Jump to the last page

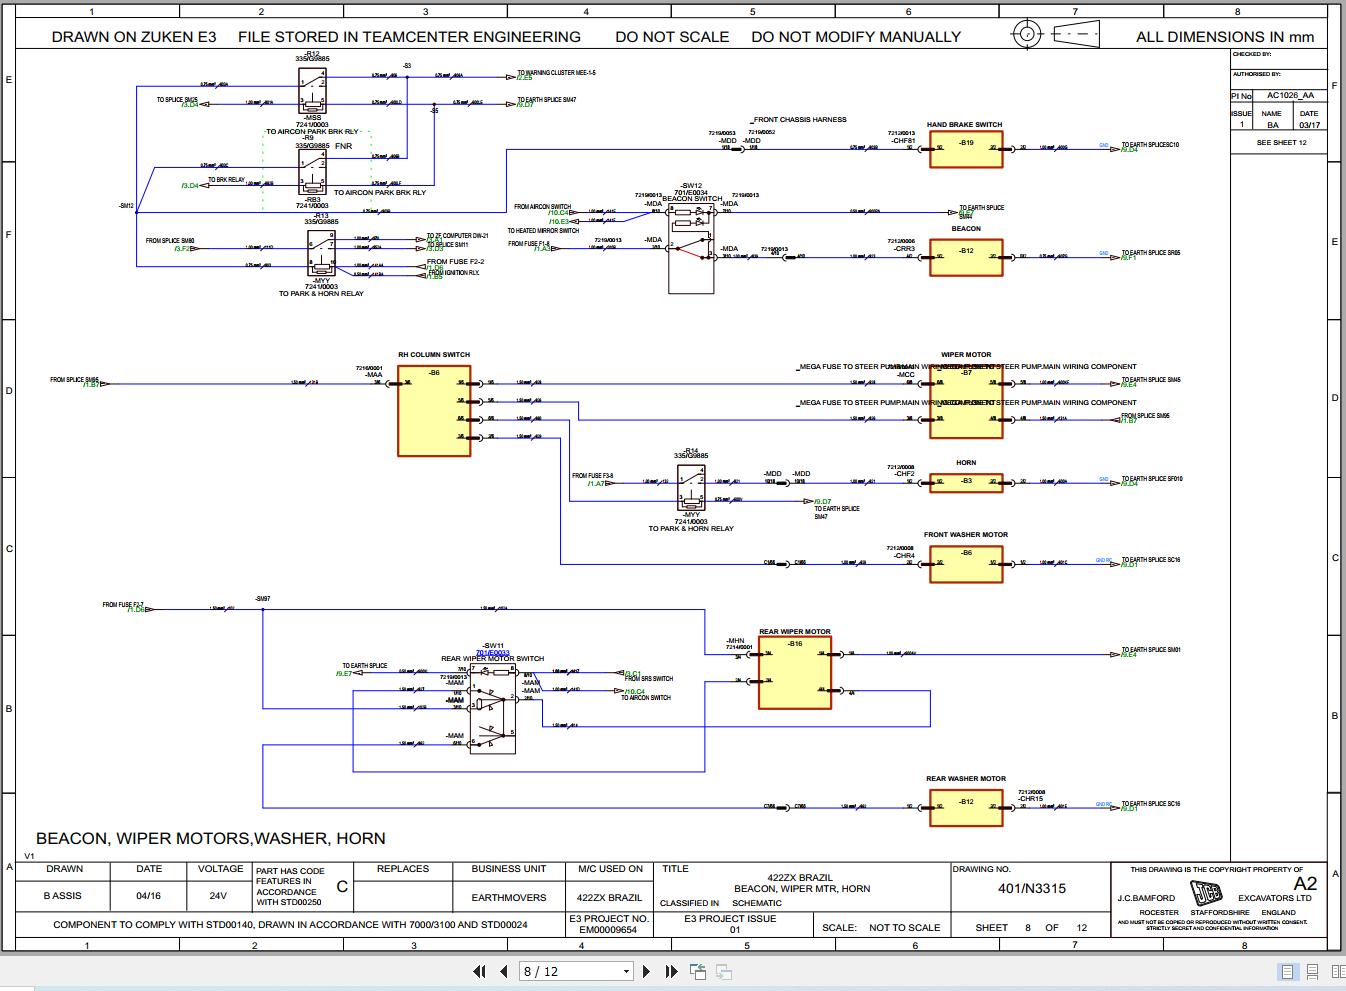click(x=671, y=971)
